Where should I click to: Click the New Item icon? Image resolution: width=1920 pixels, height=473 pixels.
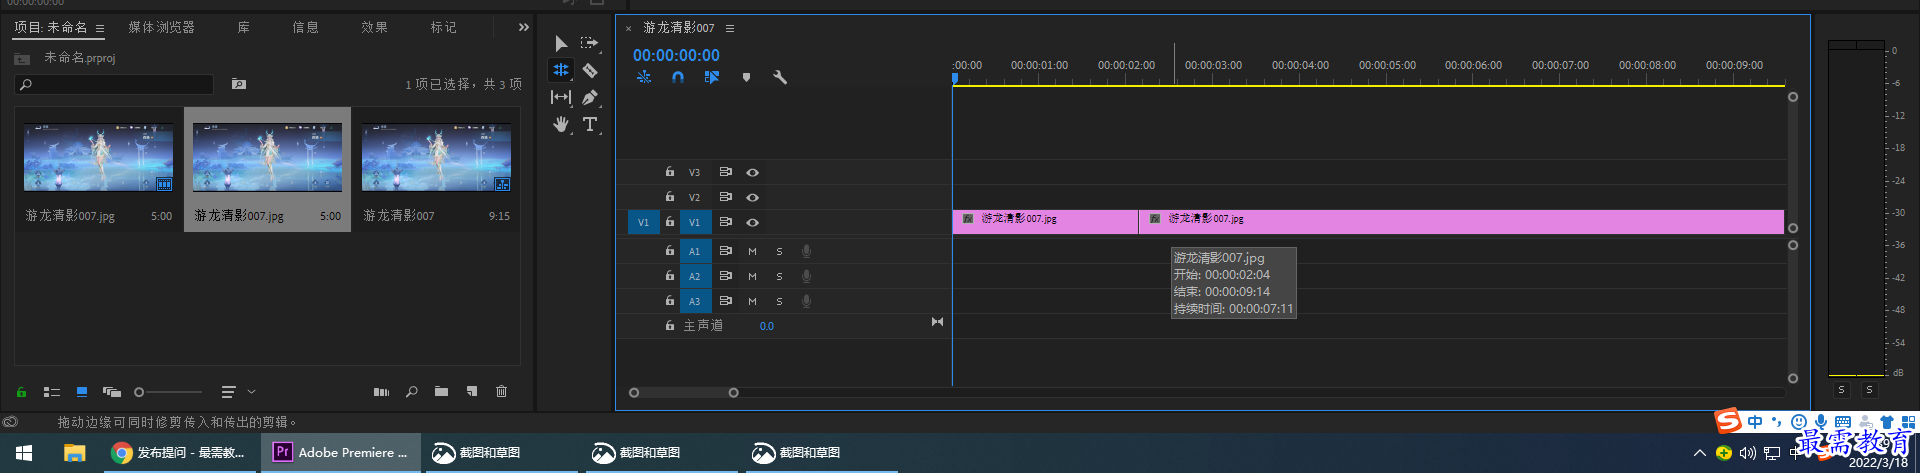[472, 392]
